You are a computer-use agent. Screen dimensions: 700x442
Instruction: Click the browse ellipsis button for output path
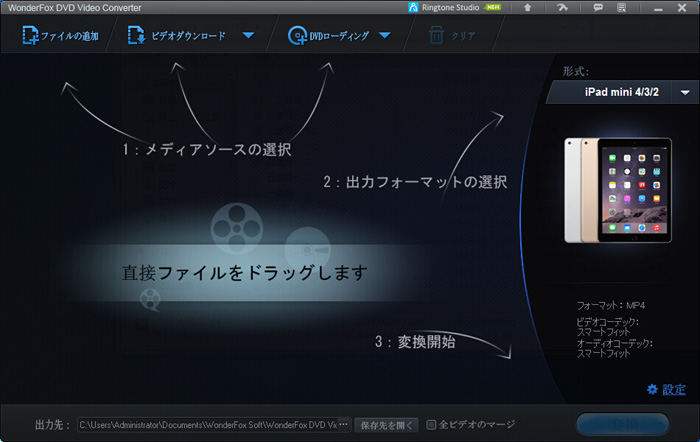click(344, 425)
